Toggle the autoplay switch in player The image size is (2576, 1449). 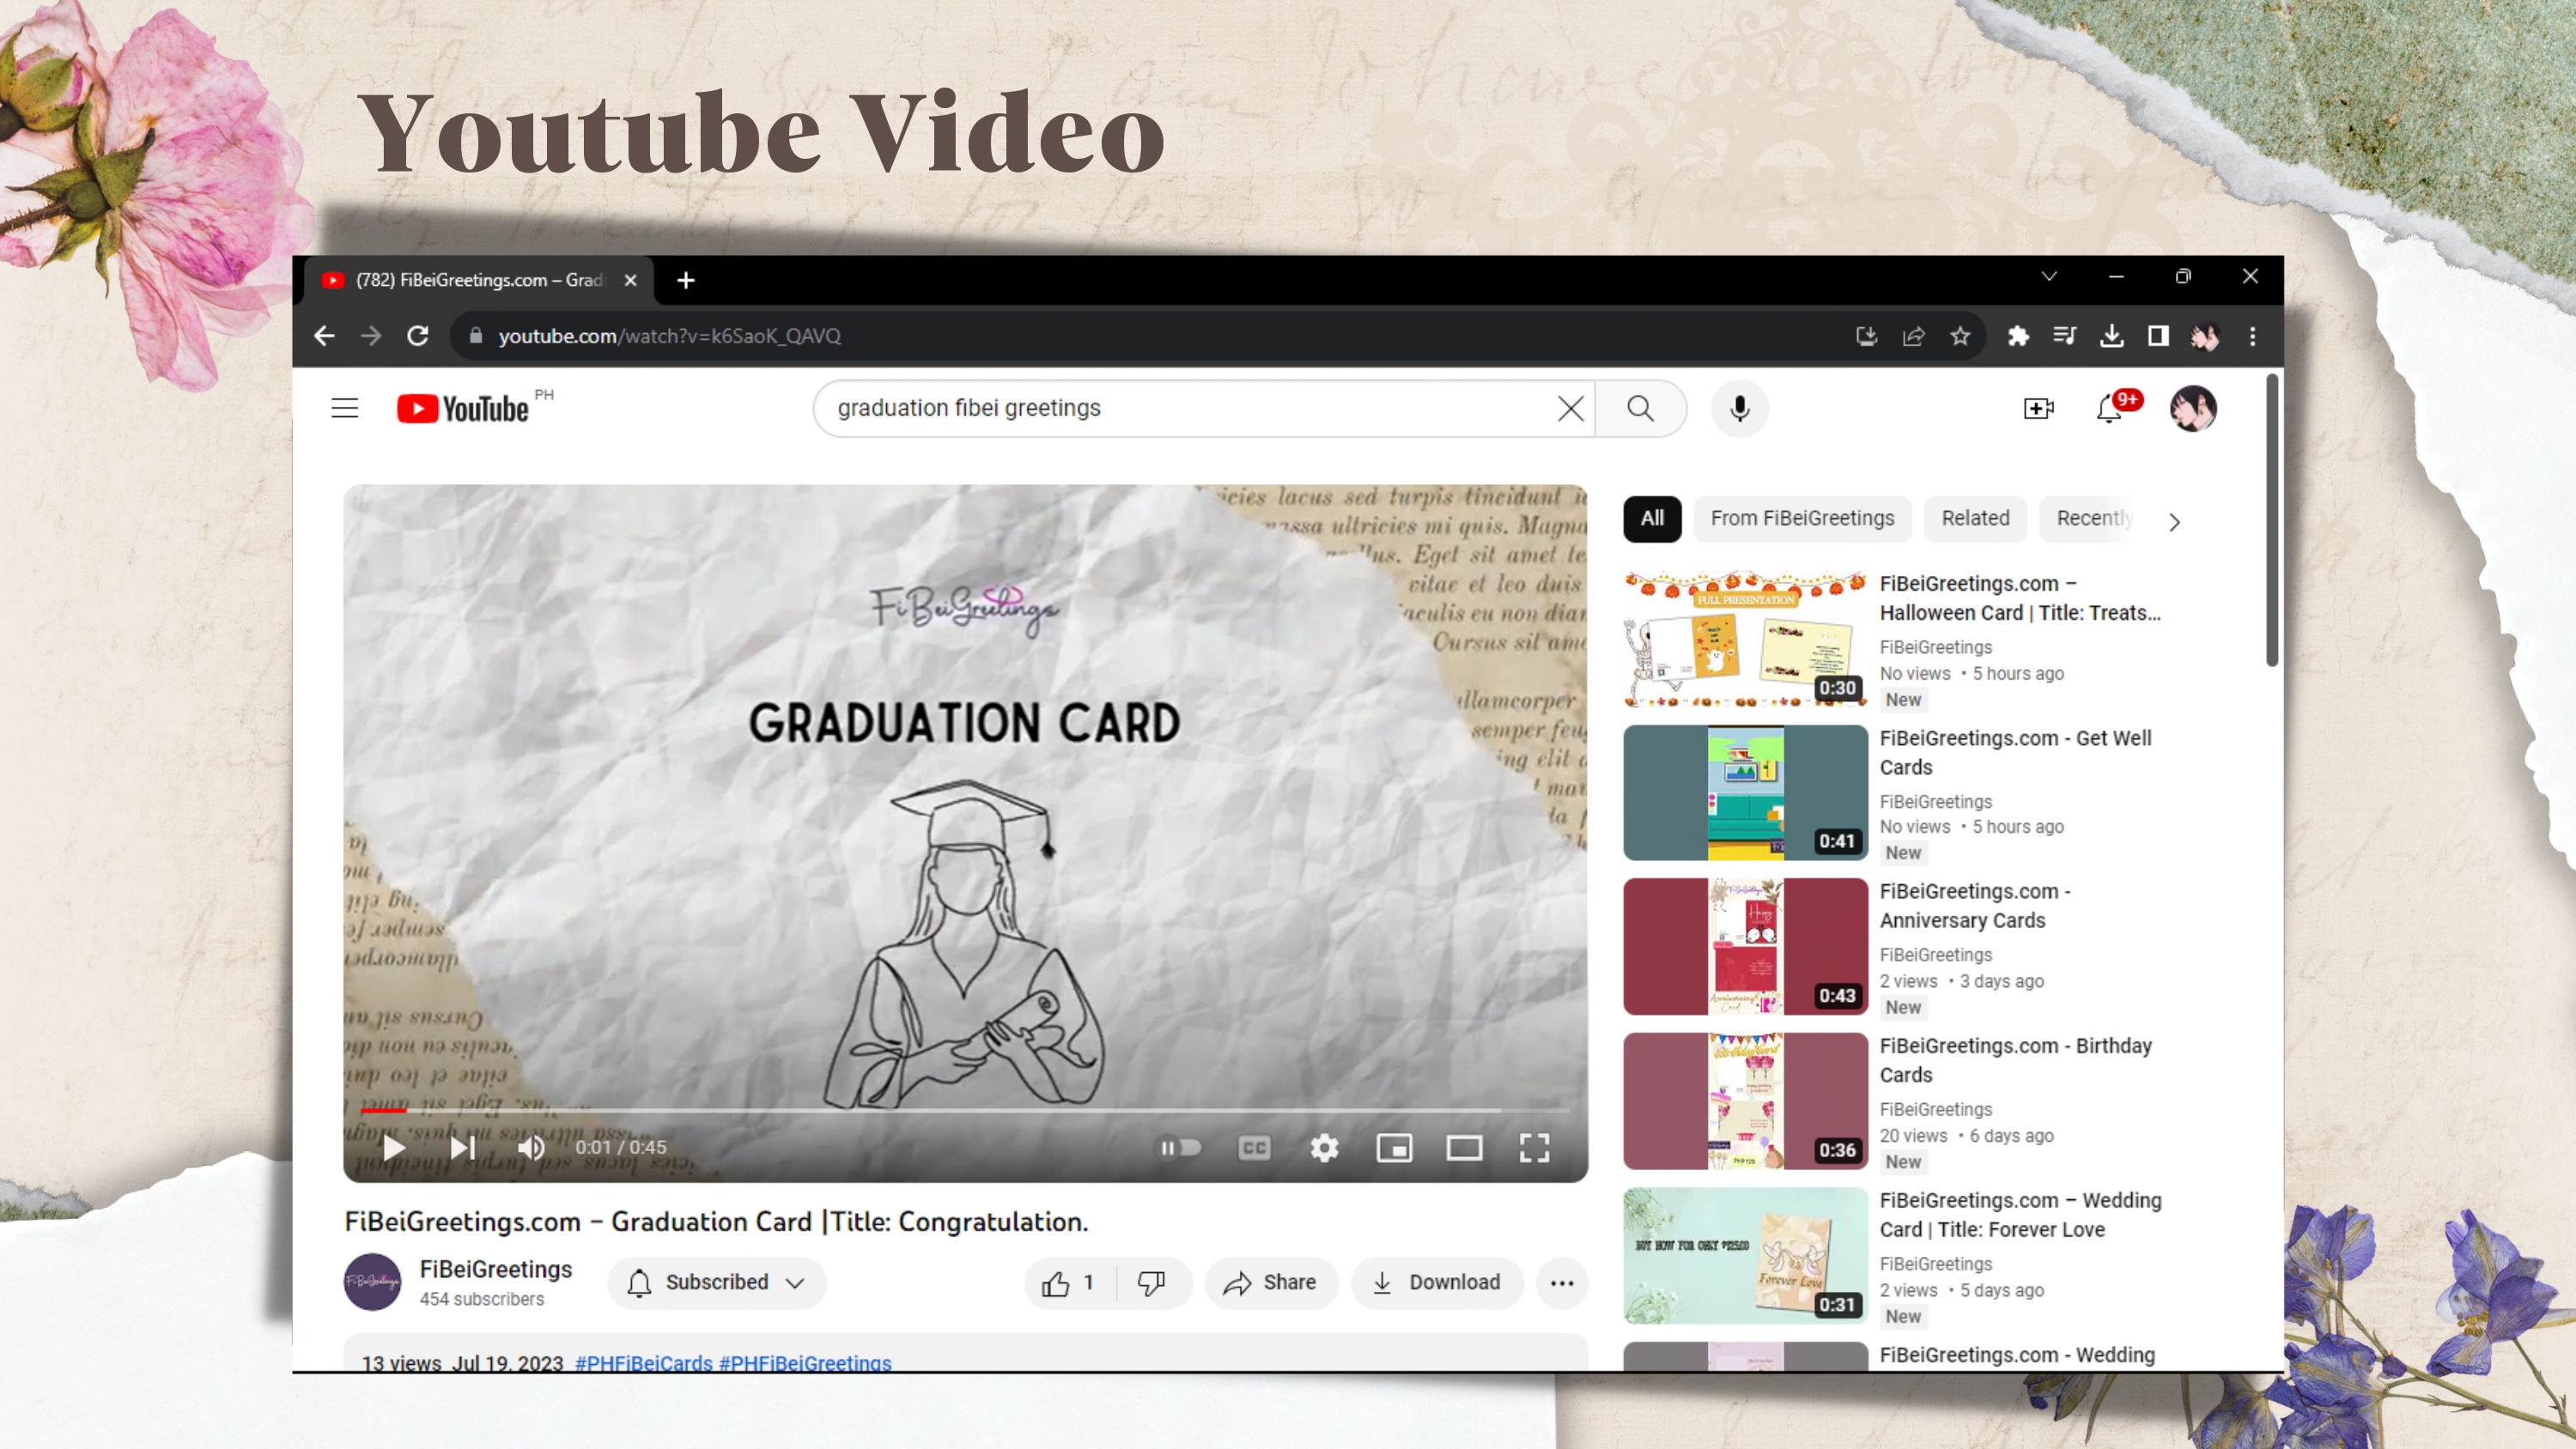[1179, 1147]
